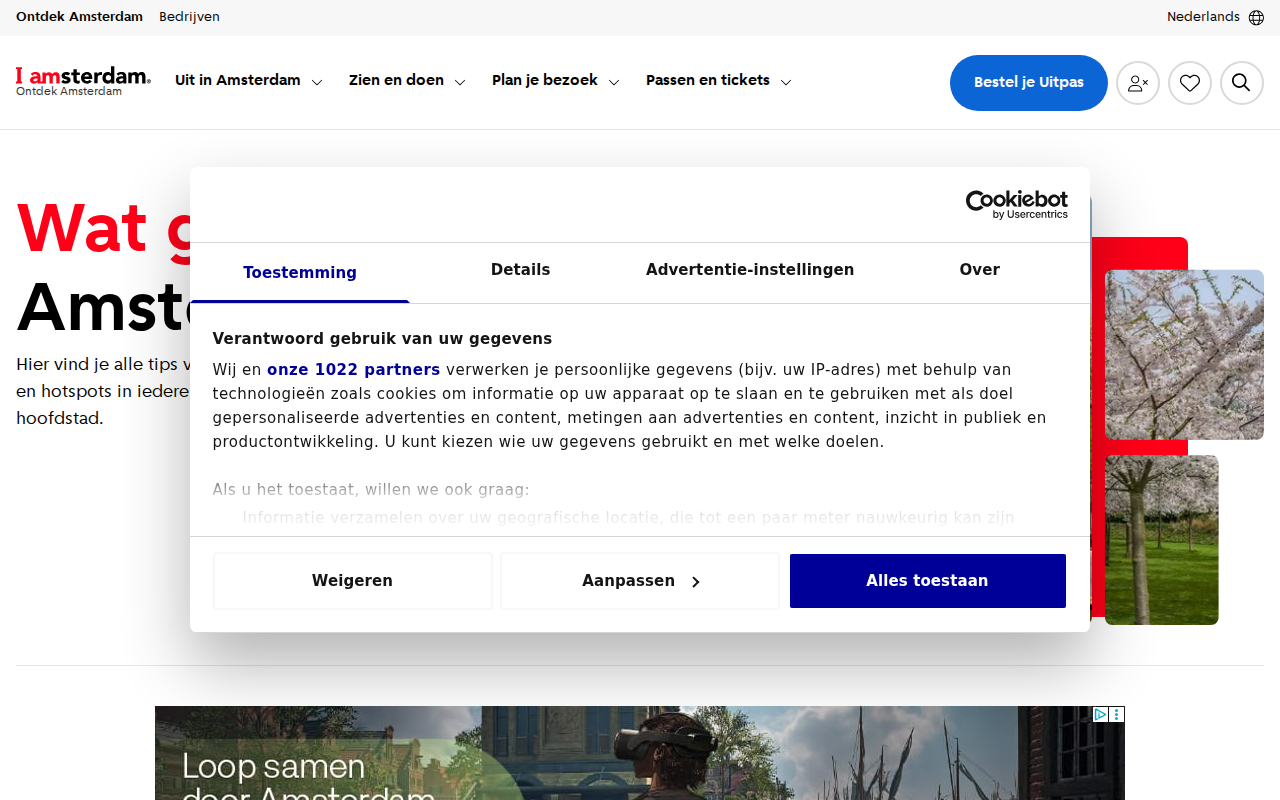The height and width of the screenshot is (800, 1280).
Task: Click the AdChoices icon on banner
Action: click(1100, 714)
